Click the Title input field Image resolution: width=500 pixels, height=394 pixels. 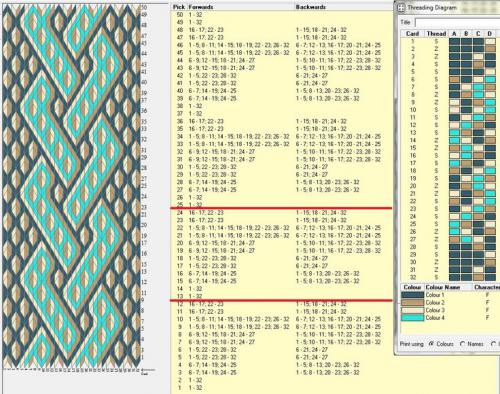457,23
